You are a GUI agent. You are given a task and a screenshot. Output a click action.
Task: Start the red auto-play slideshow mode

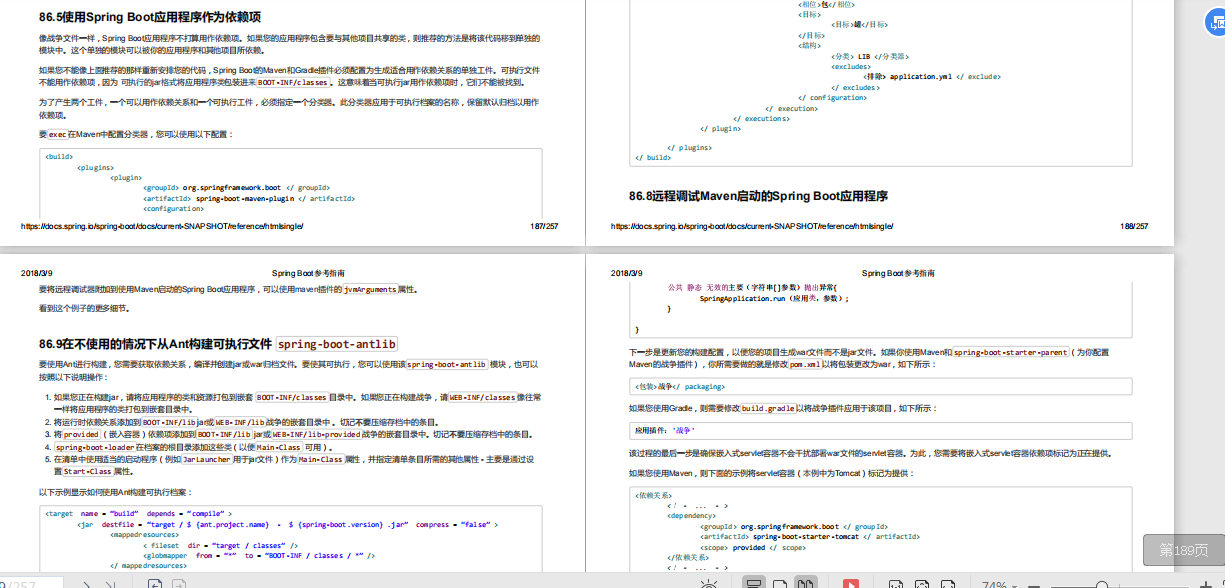tap(851, 582)
